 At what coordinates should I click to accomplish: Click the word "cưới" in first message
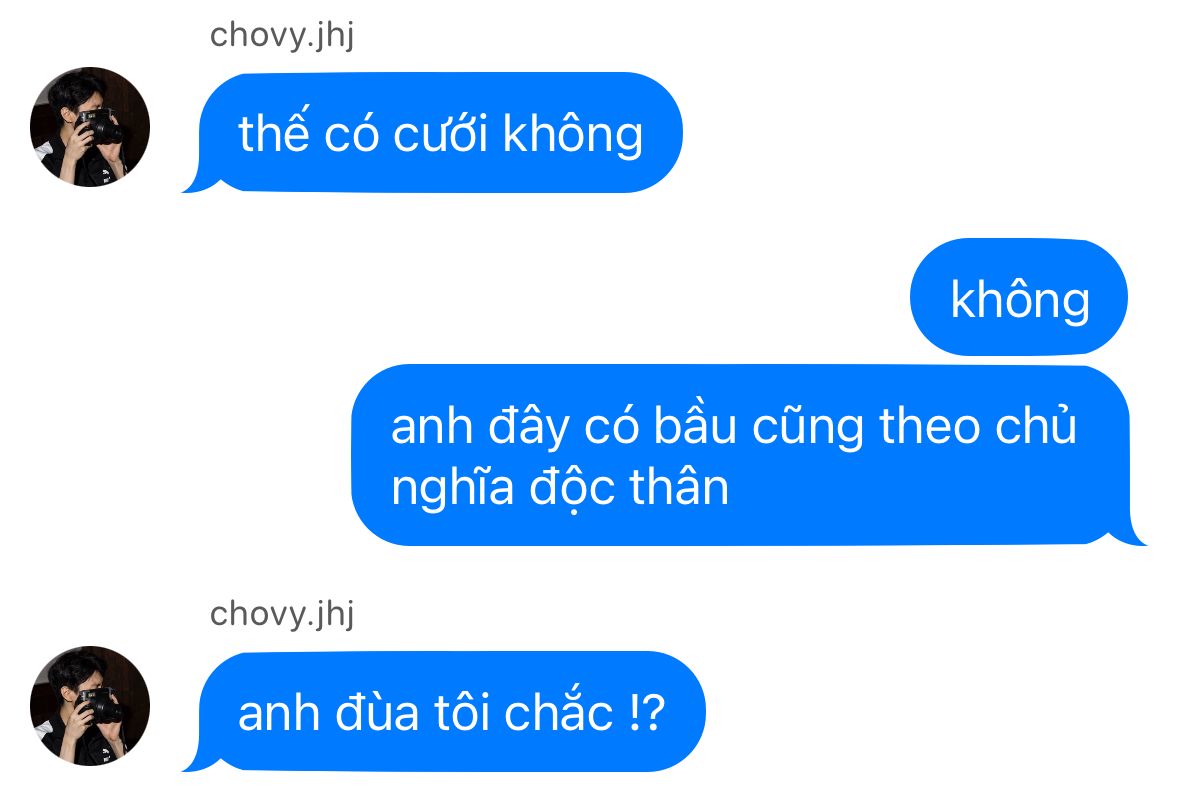(x=441, y=134)
